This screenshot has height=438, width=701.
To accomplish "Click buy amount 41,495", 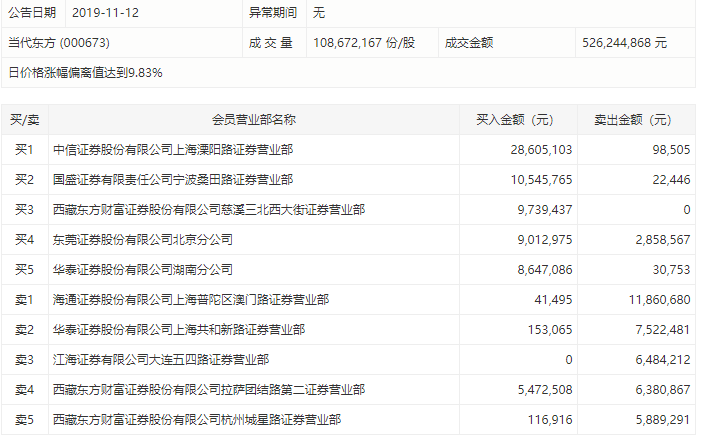I will (x=553, y=300).
